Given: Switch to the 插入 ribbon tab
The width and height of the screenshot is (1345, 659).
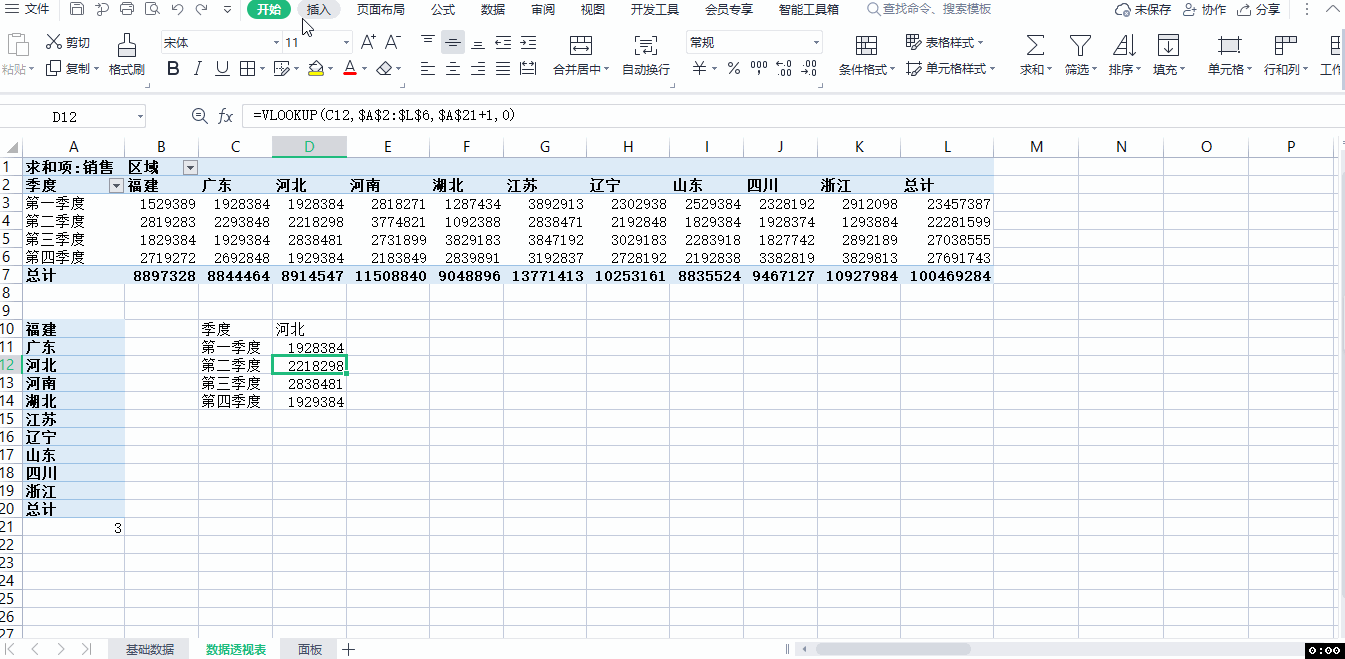Looking at the screenshot, I should pos(319,10).
